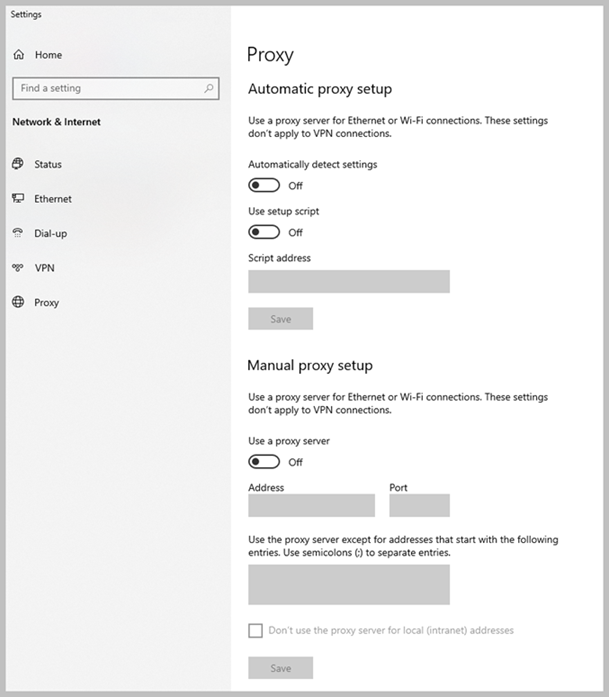609x697 pixels.
Task: Click the proxy exceptions text box
Action: (x=348, y=584)
